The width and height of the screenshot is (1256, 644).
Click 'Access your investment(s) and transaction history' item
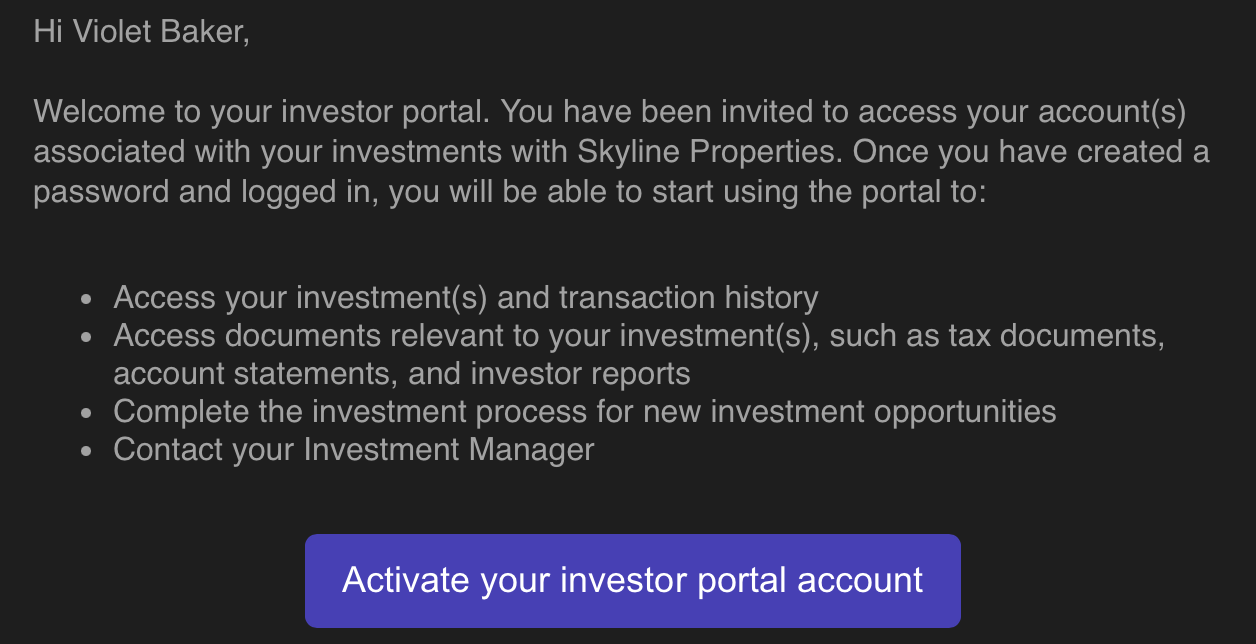(466, 297)
